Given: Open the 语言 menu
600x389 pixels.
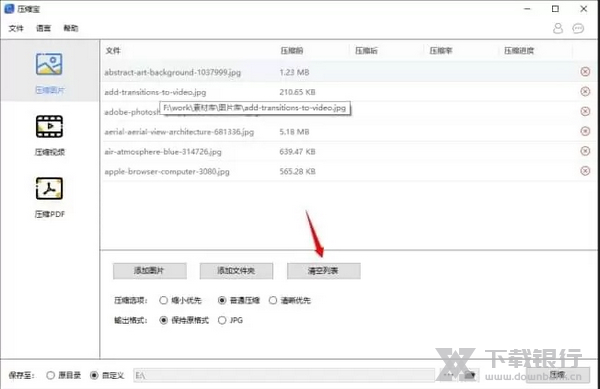Looking at the screenshot, I should point(43,28).
